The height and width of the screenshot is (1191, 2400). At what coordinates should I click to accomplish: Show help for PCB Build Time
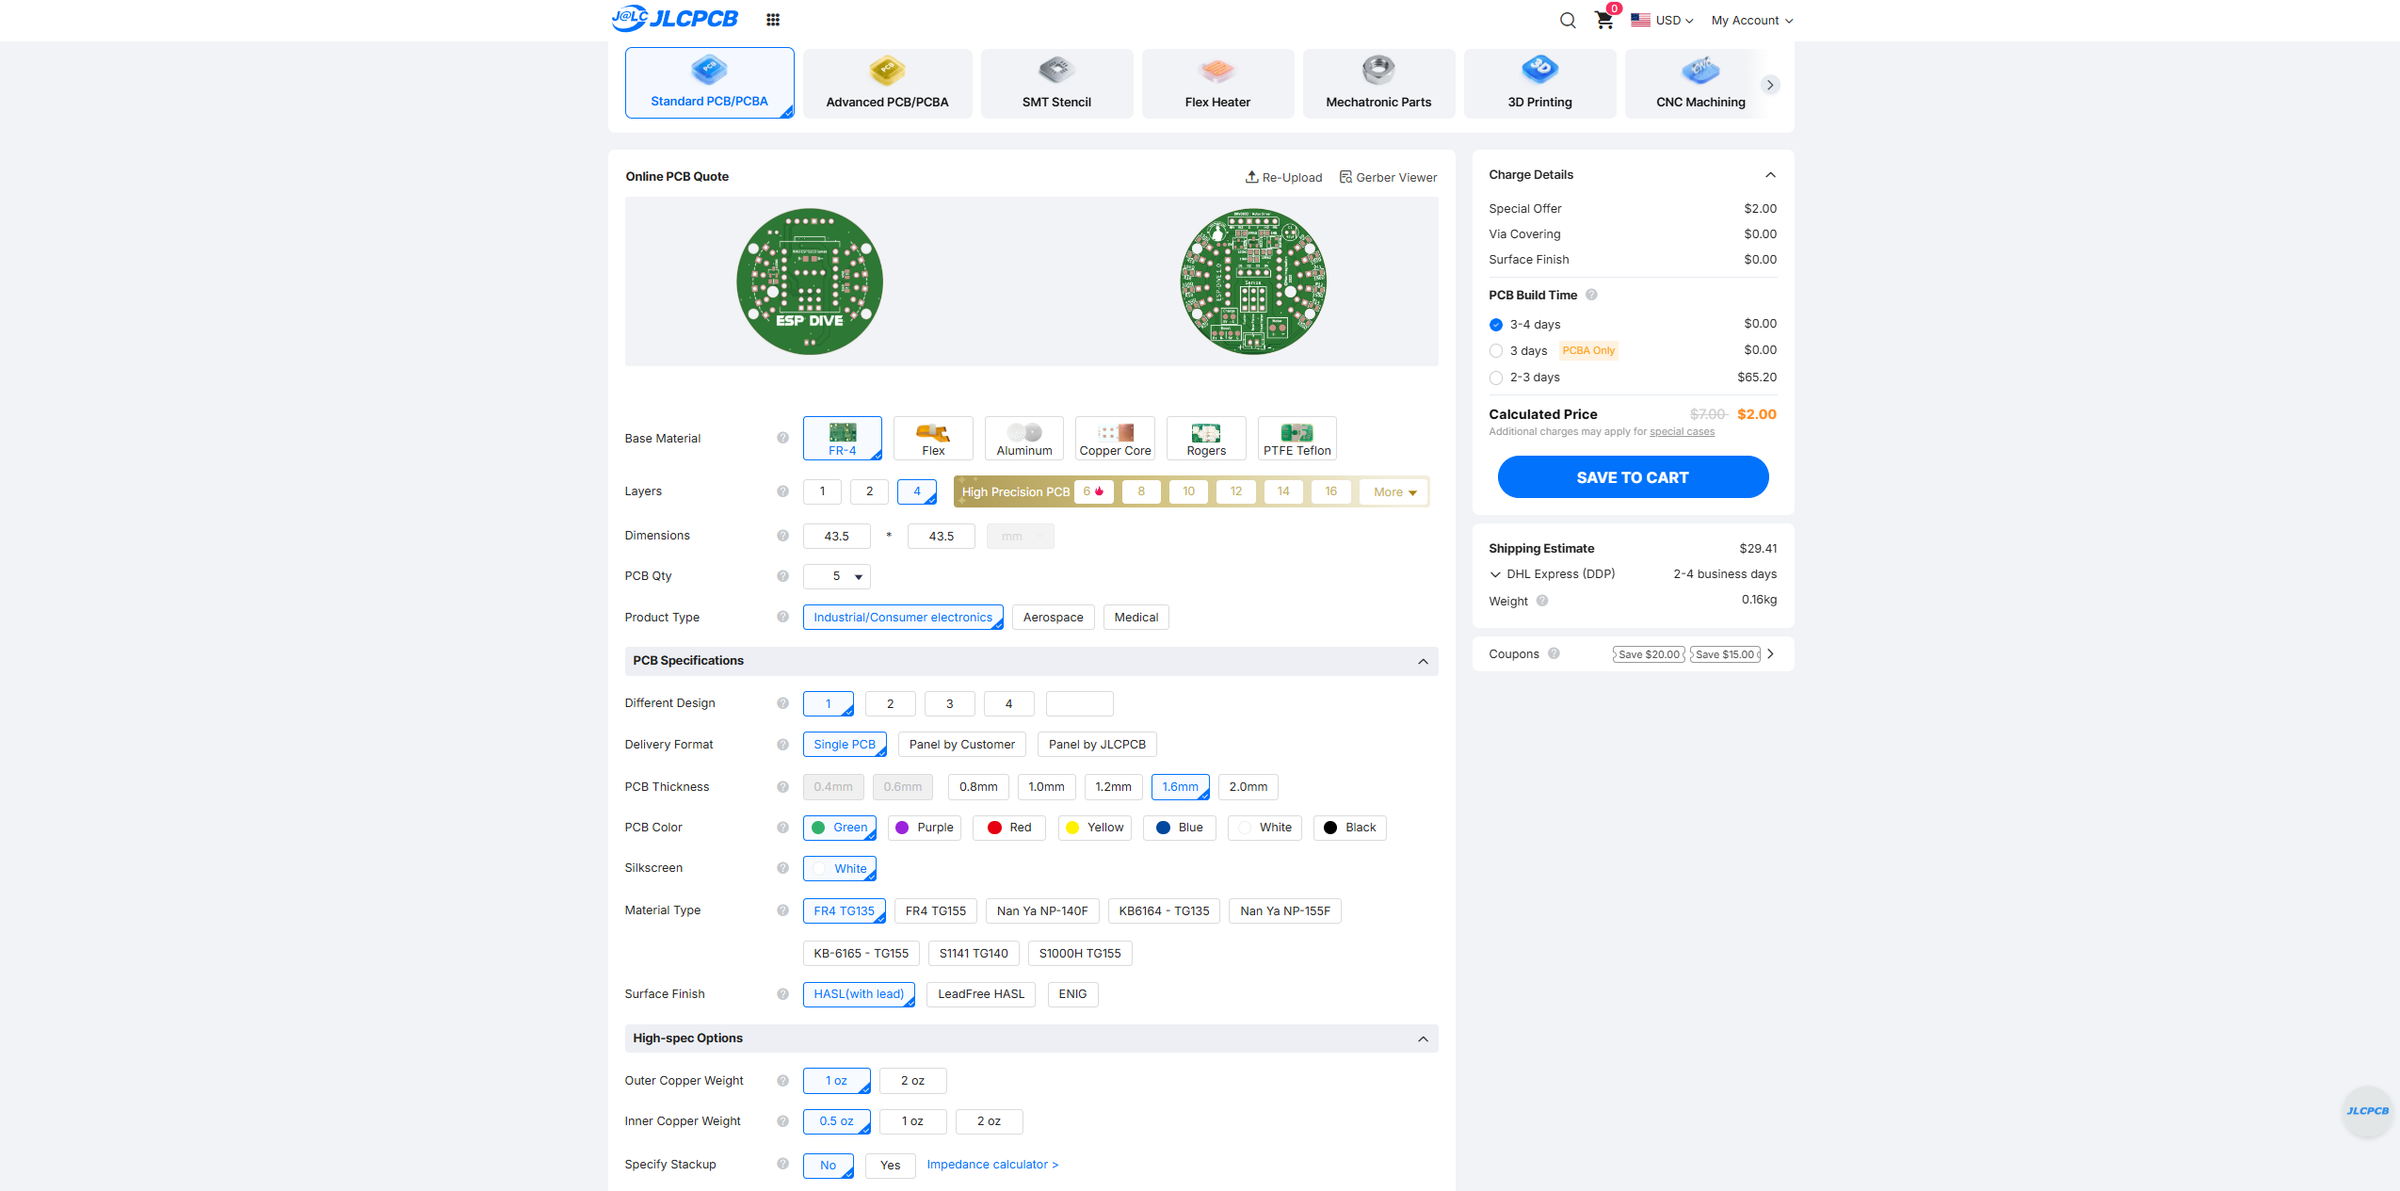point(1592,295)
